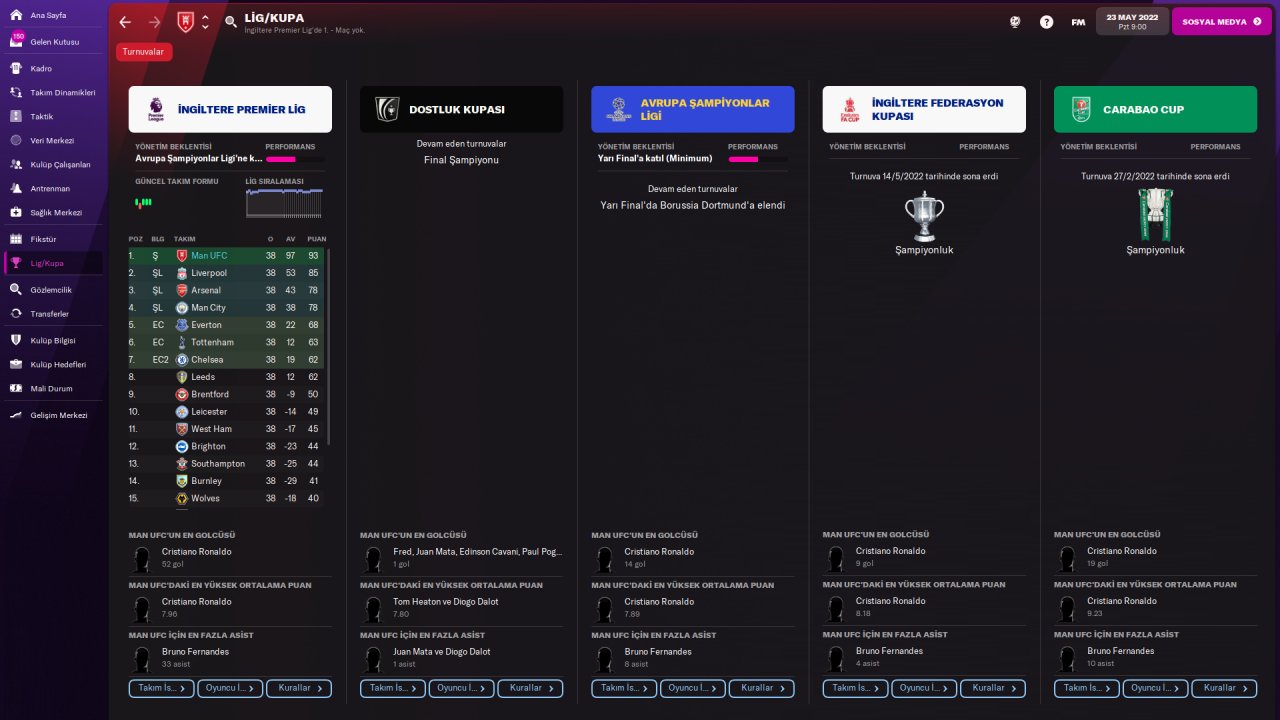Click the Wolves badge in the table
The image size is (1280, 720).
point(182,498)
